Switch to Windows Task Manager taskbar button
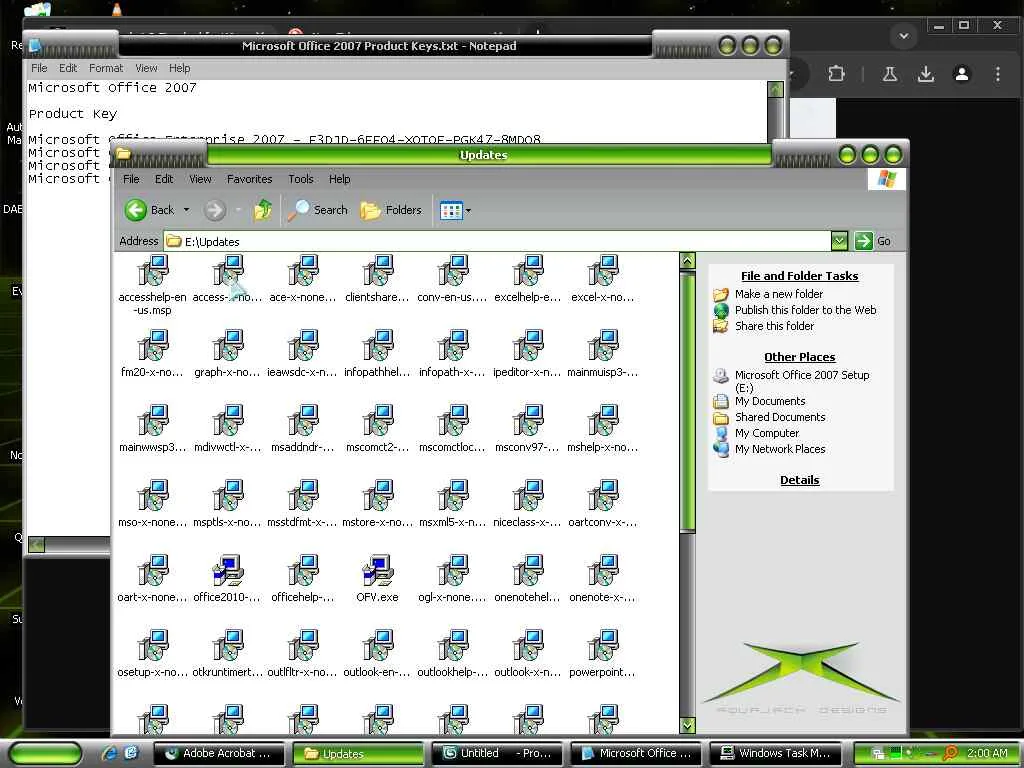The height and width of the screenshot is (768, 1024). coord(775,753)
